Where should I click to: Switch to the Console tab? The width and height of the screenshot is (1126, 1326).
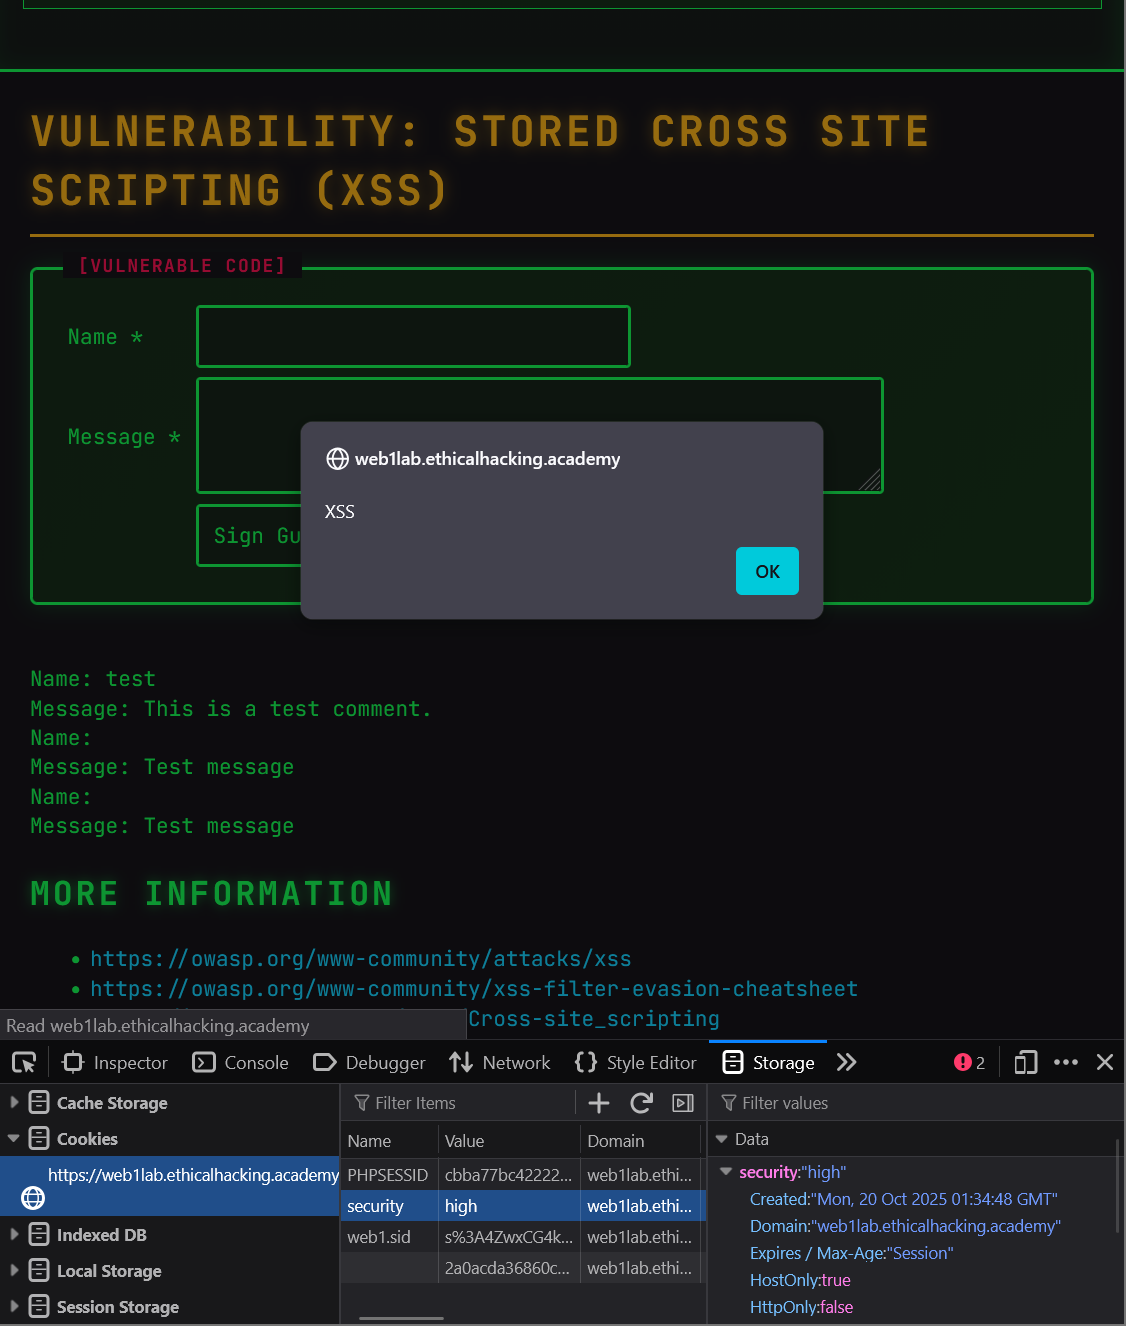pos(241,1062)
